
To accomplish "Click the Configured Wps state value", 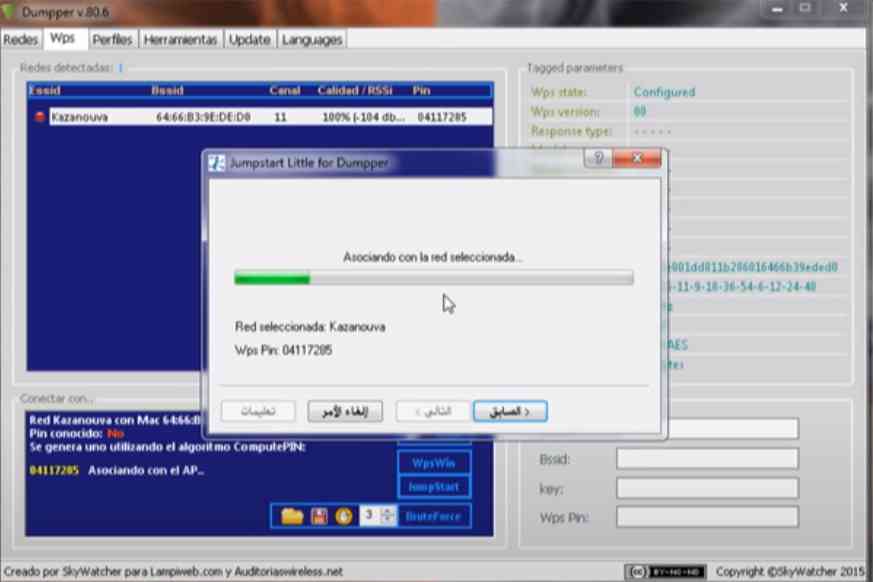I will click(664, 92).
